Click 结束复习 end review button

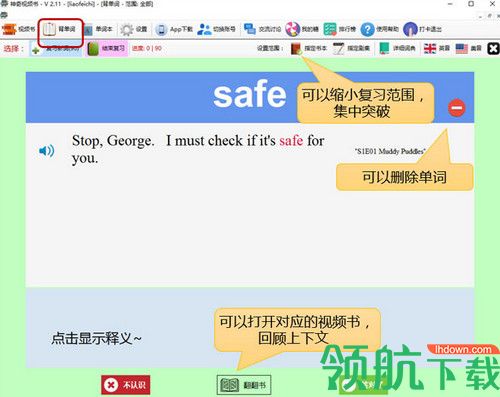point(107,49)
